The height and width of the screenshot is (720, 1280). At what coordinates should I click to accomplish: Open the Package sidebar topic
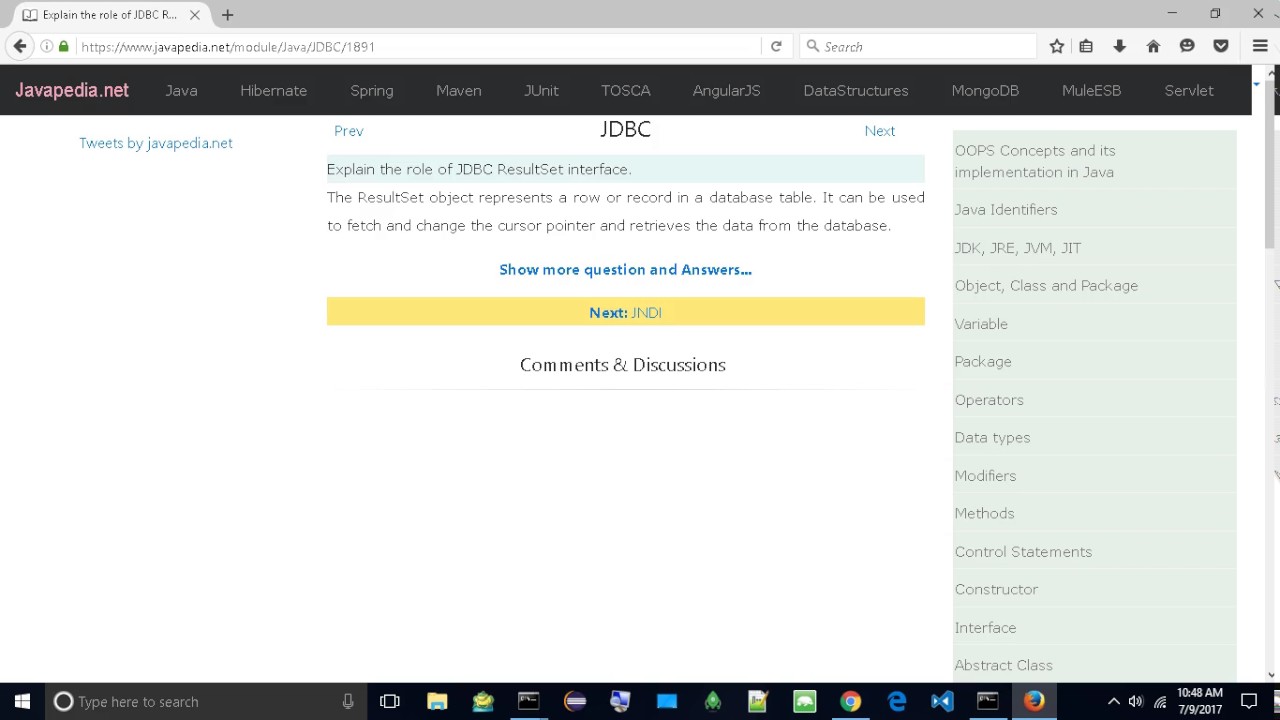click(983, 362)
